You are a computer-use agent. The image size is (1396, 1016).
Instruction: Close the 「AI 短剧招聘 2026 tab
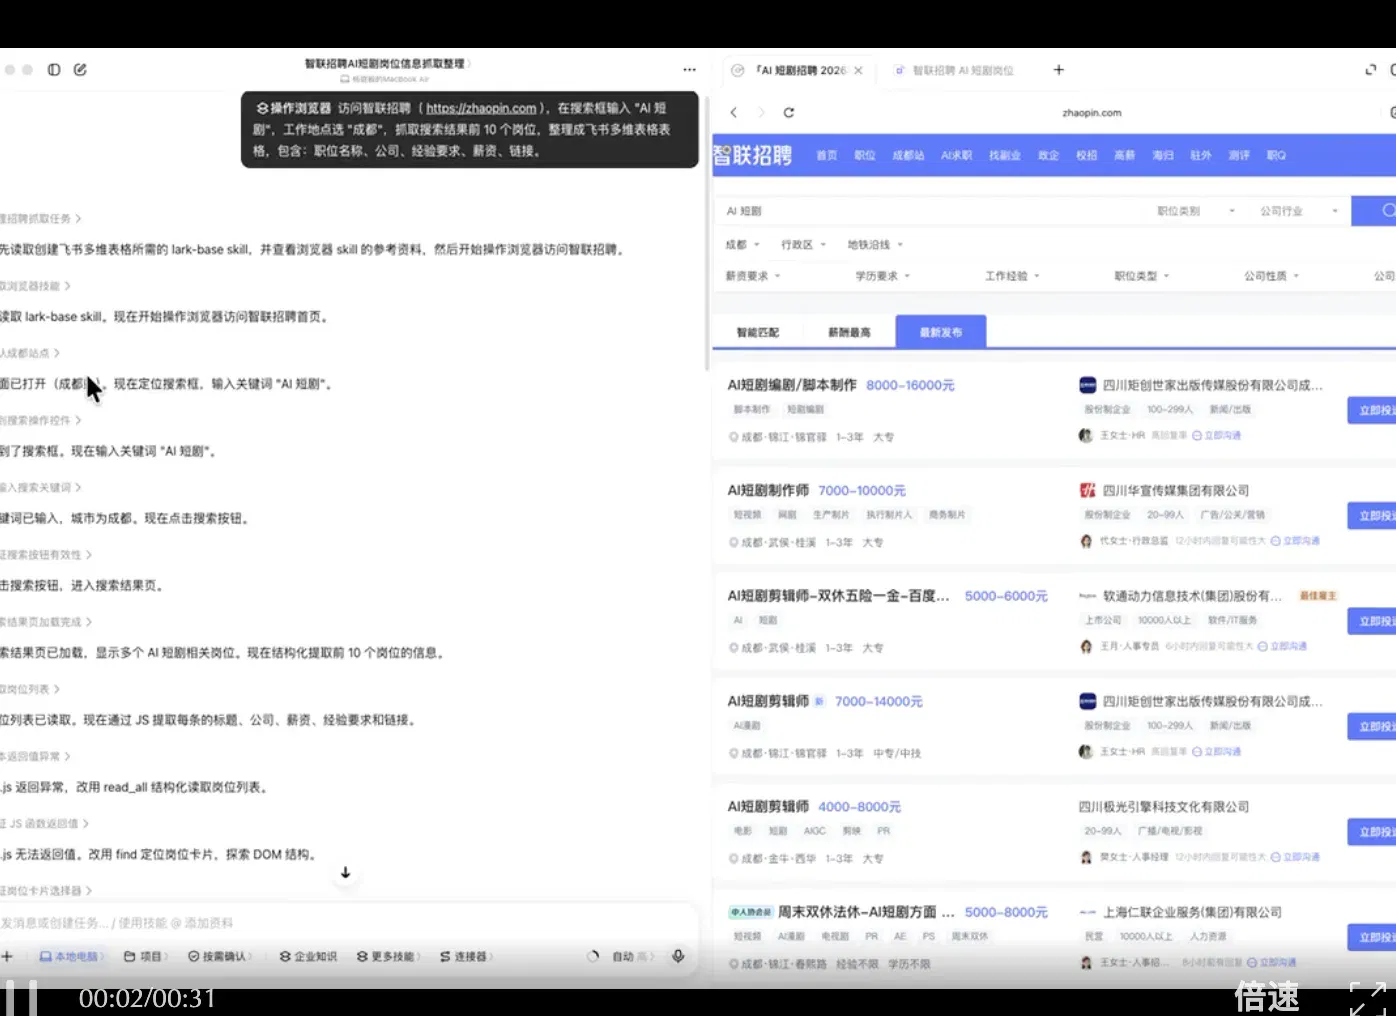[858, 71]
